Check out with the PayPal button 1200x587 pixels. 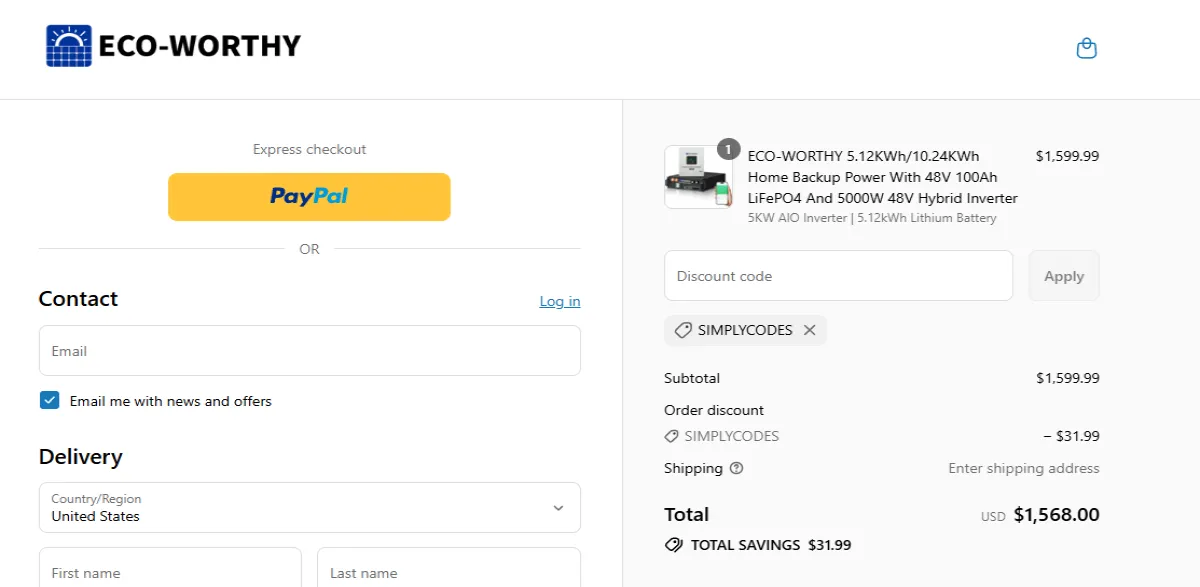pyautogui.click(x=309, y=196)
